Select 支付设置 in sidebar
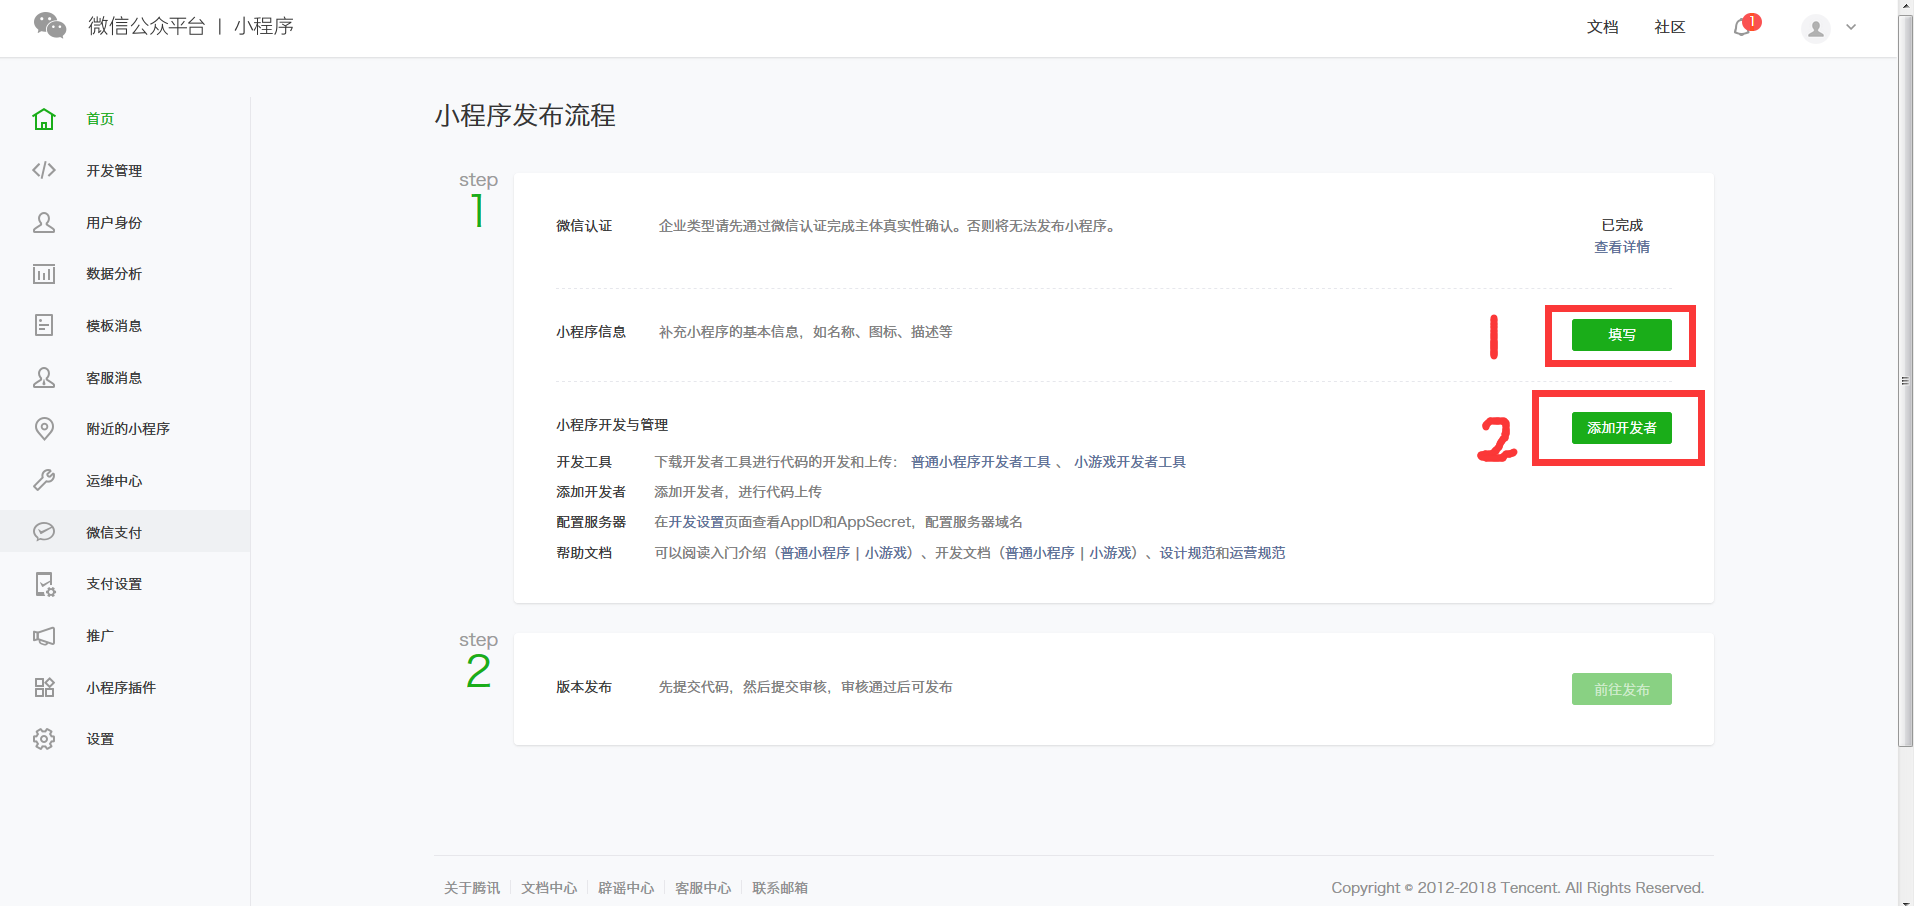Image resolution: width=1914 pixels, height=906 pixels. (114, 584)
